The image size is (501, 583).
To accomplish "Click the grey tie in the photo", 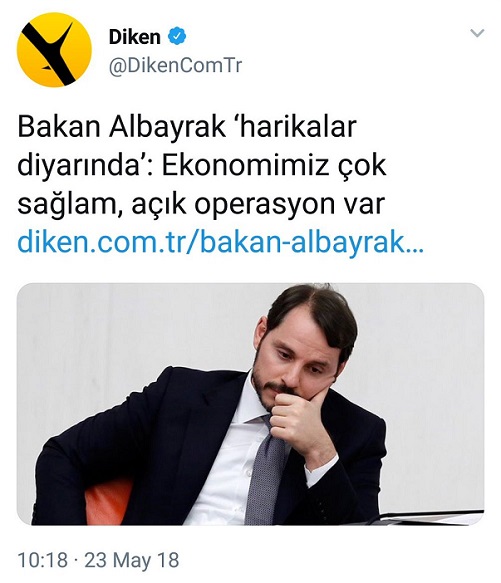I will (265, 470).
